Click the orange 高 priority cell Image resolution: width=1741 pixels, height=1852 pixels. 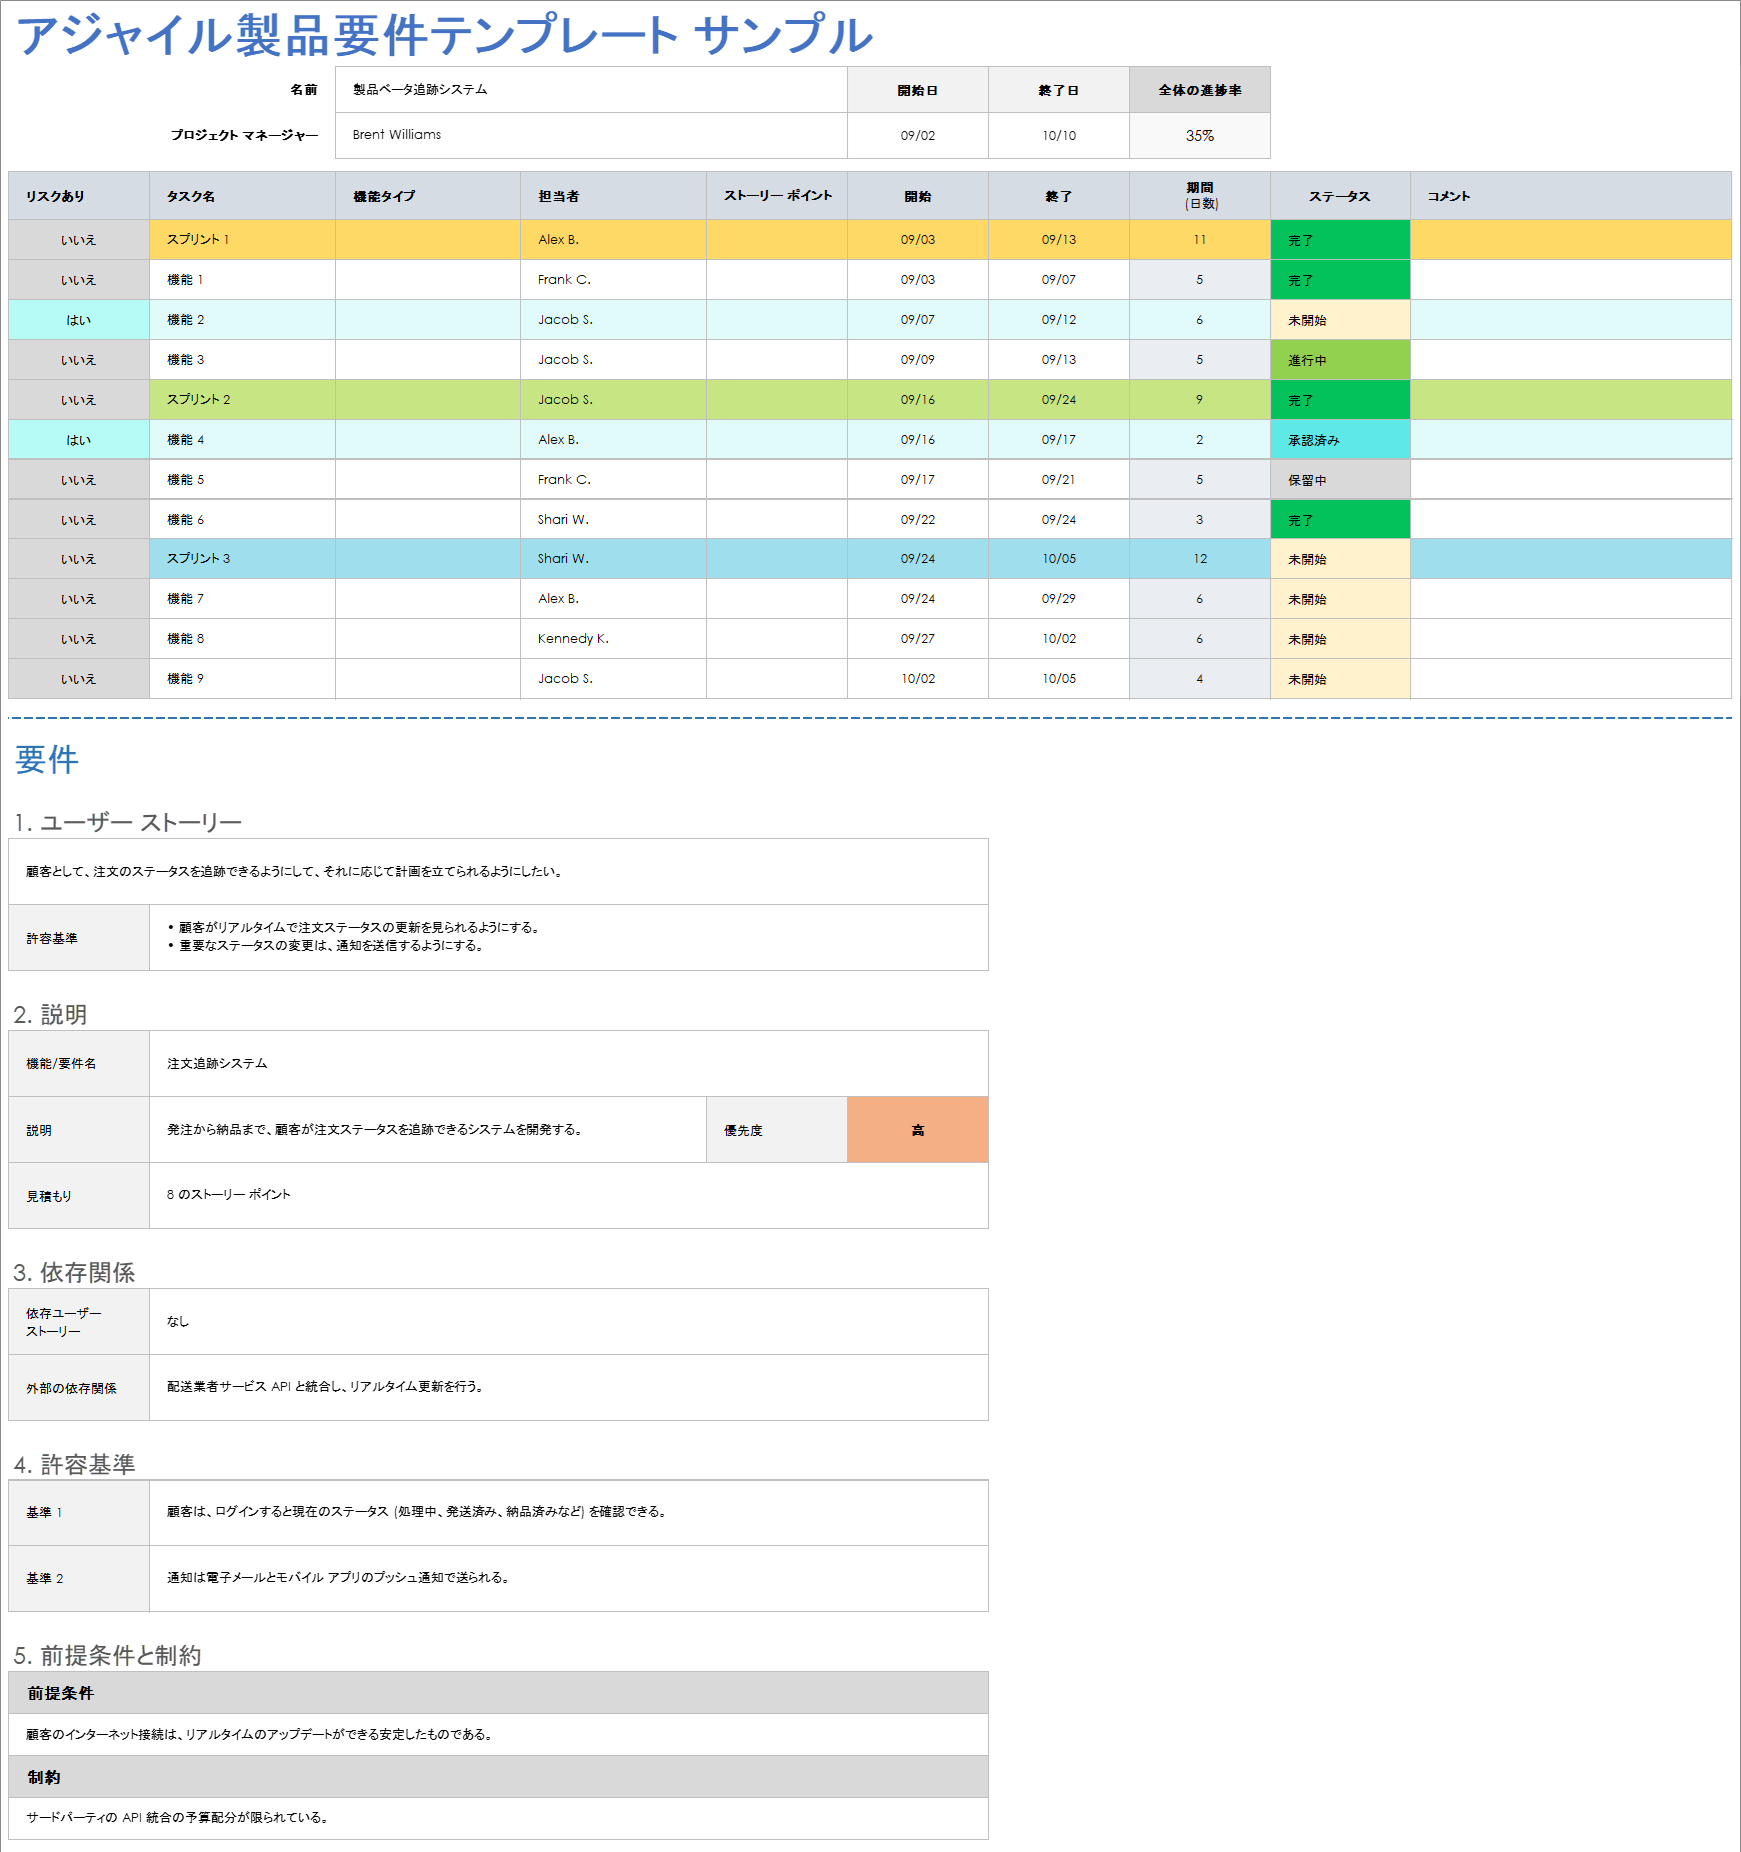pyautogui.click(x=917, y=1130)
